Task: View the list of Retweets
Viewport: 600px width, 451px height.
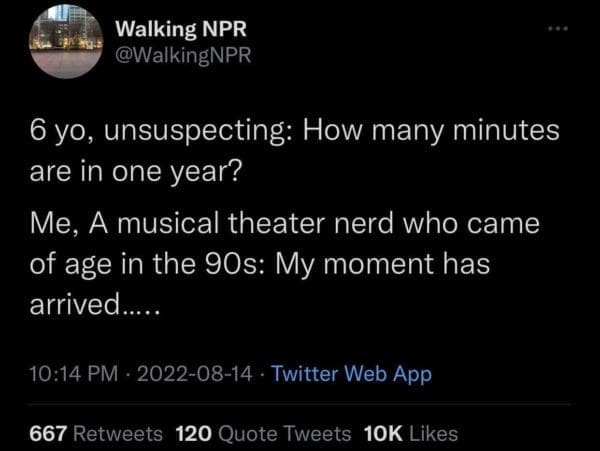Action: pos(121,433)
